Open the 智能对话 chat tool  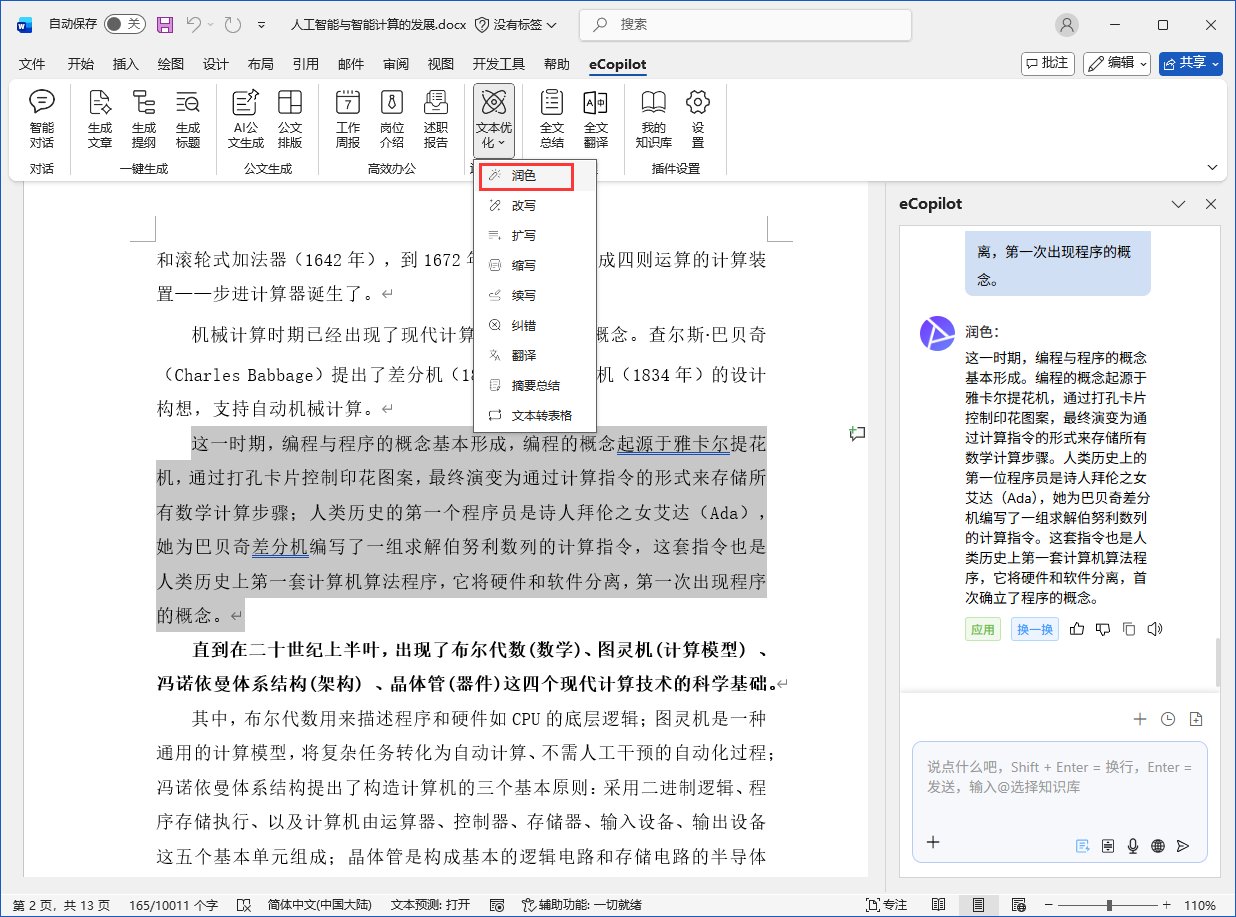point(41,119)
